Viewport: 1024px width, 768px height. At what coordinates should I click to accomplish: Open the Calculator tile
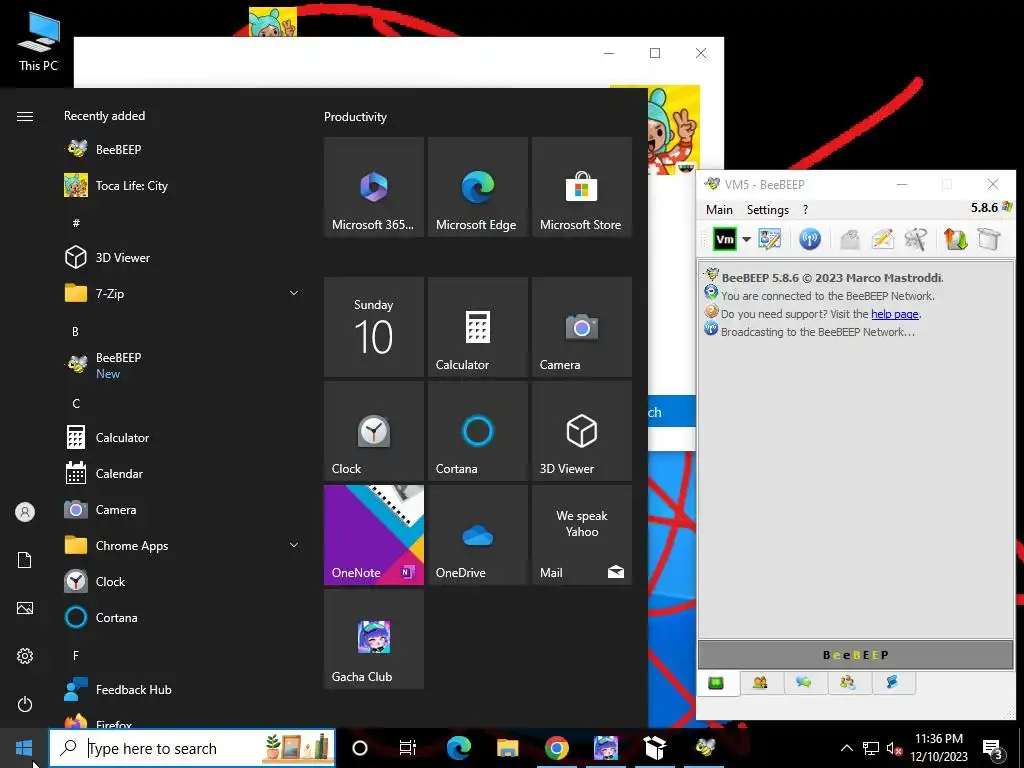(x=477, y=327)
